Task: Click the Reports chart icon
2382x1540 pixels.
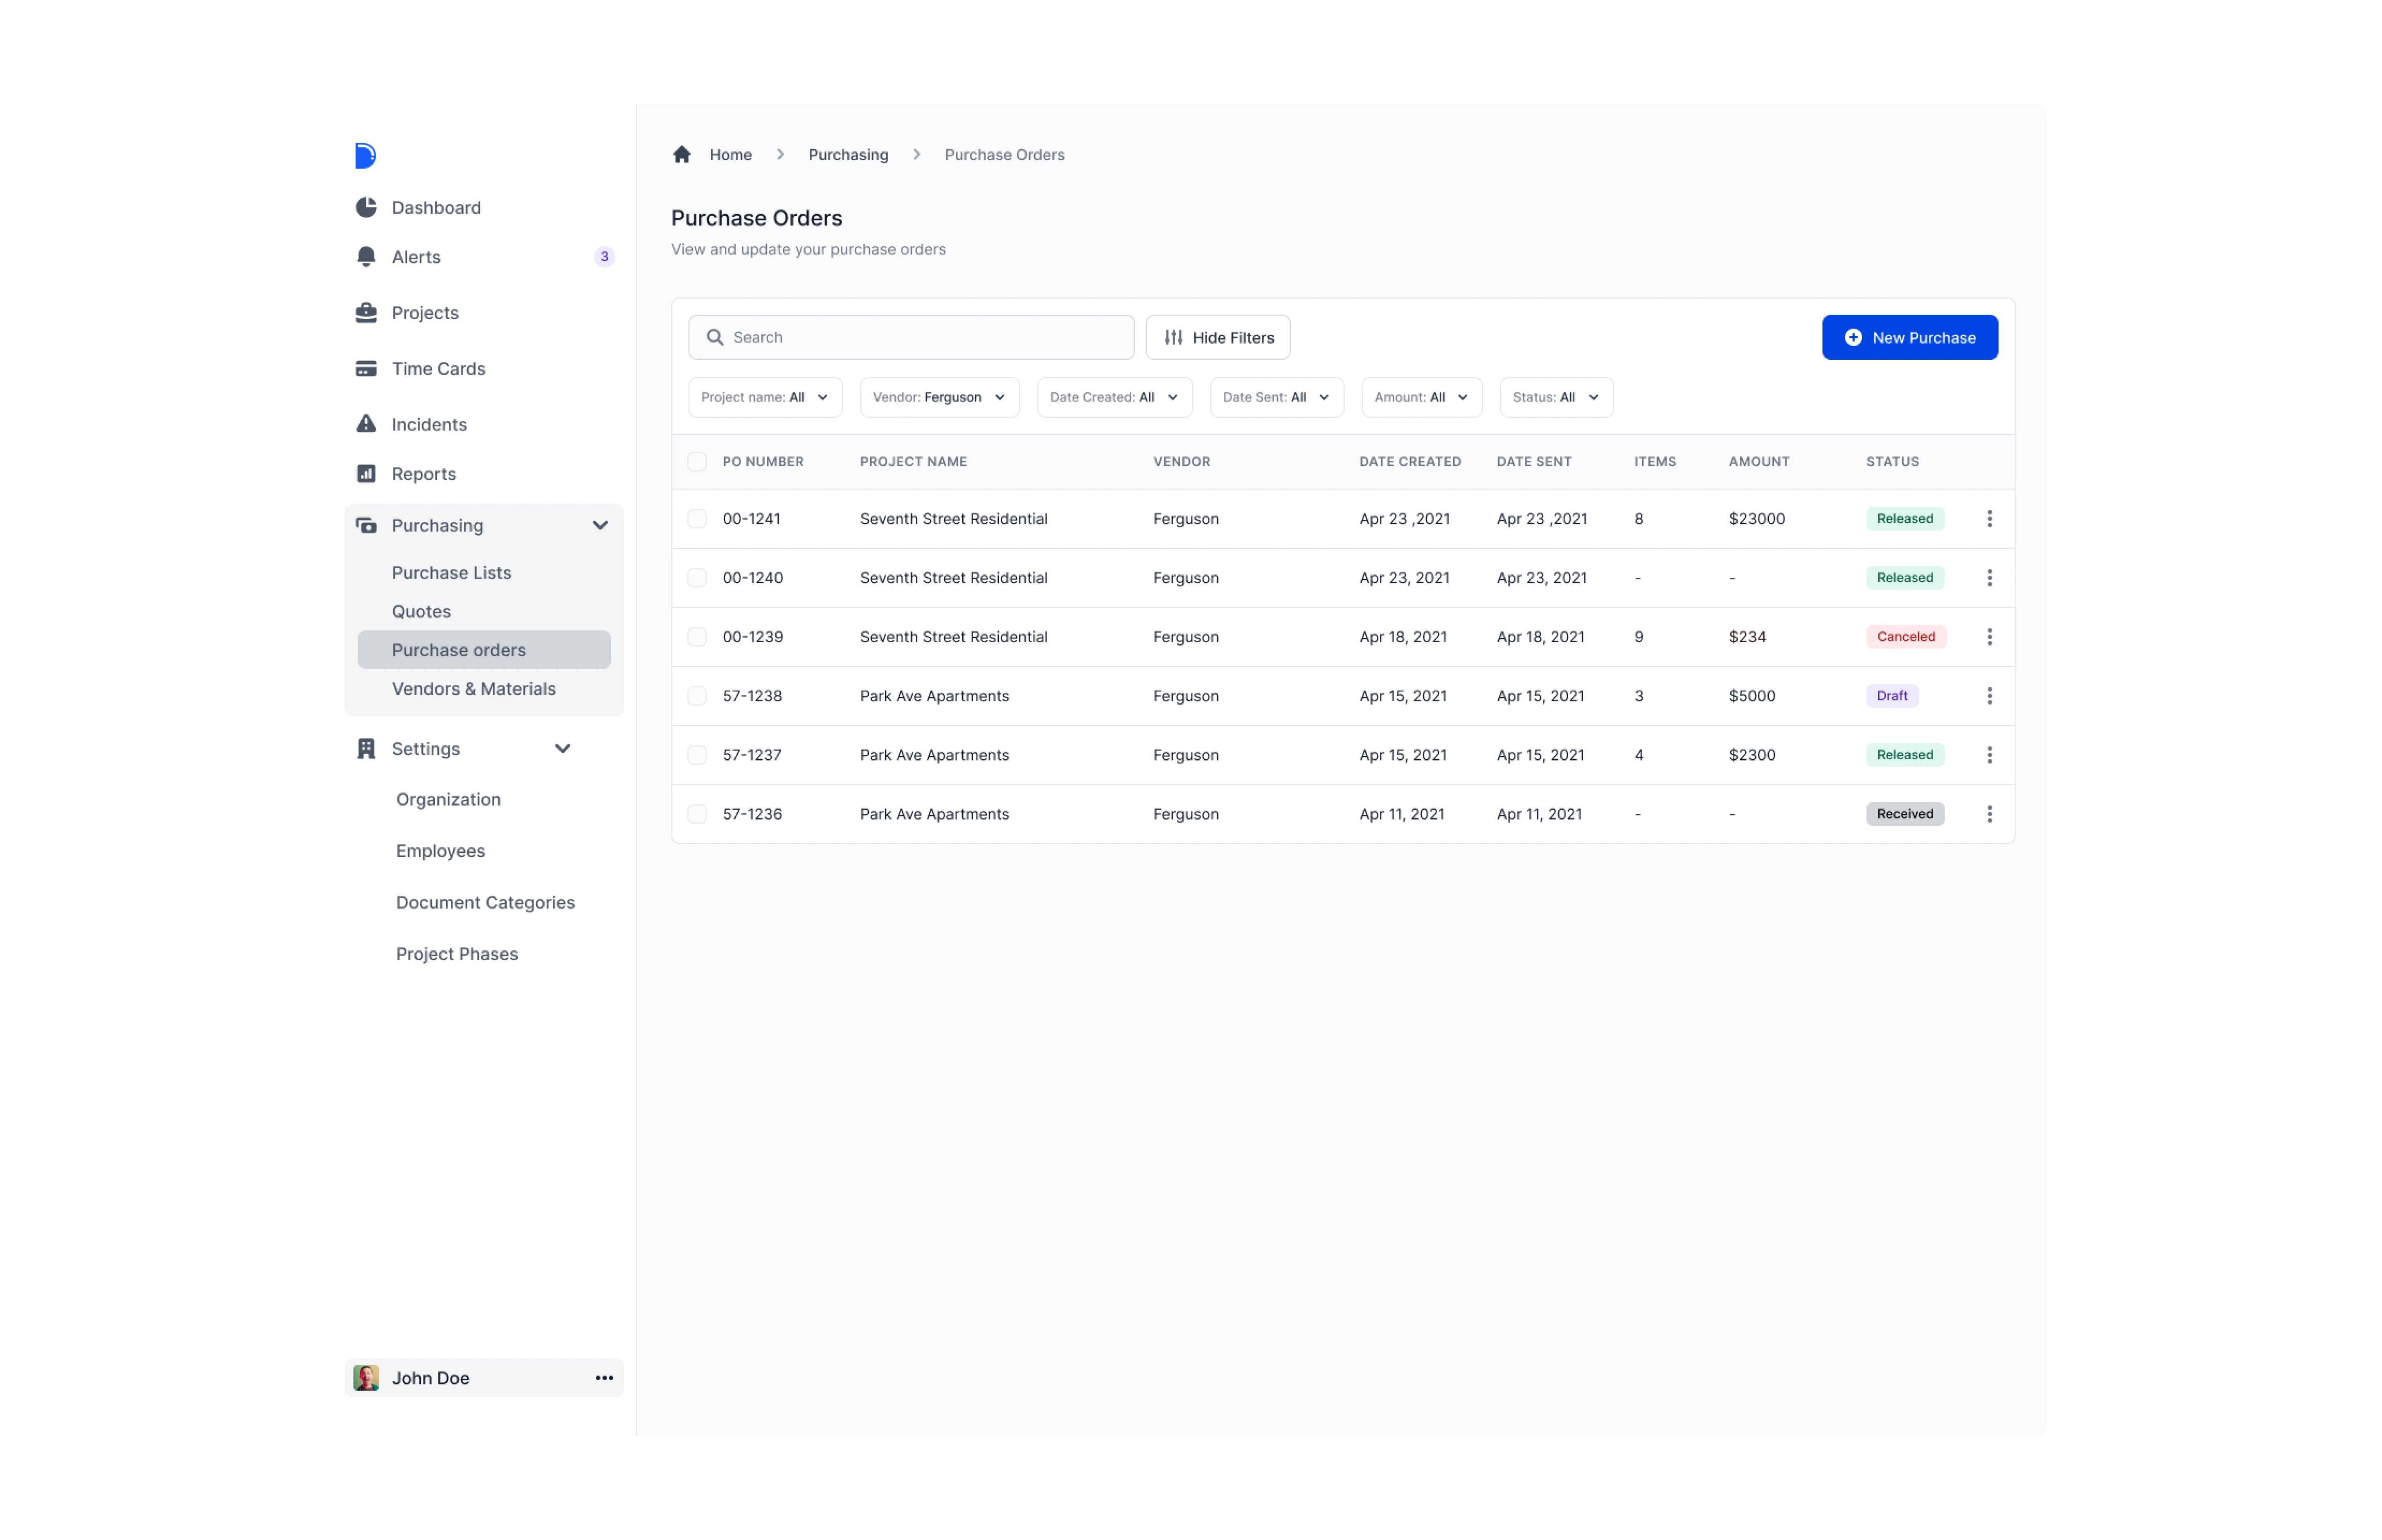Action: click(366, 474)
